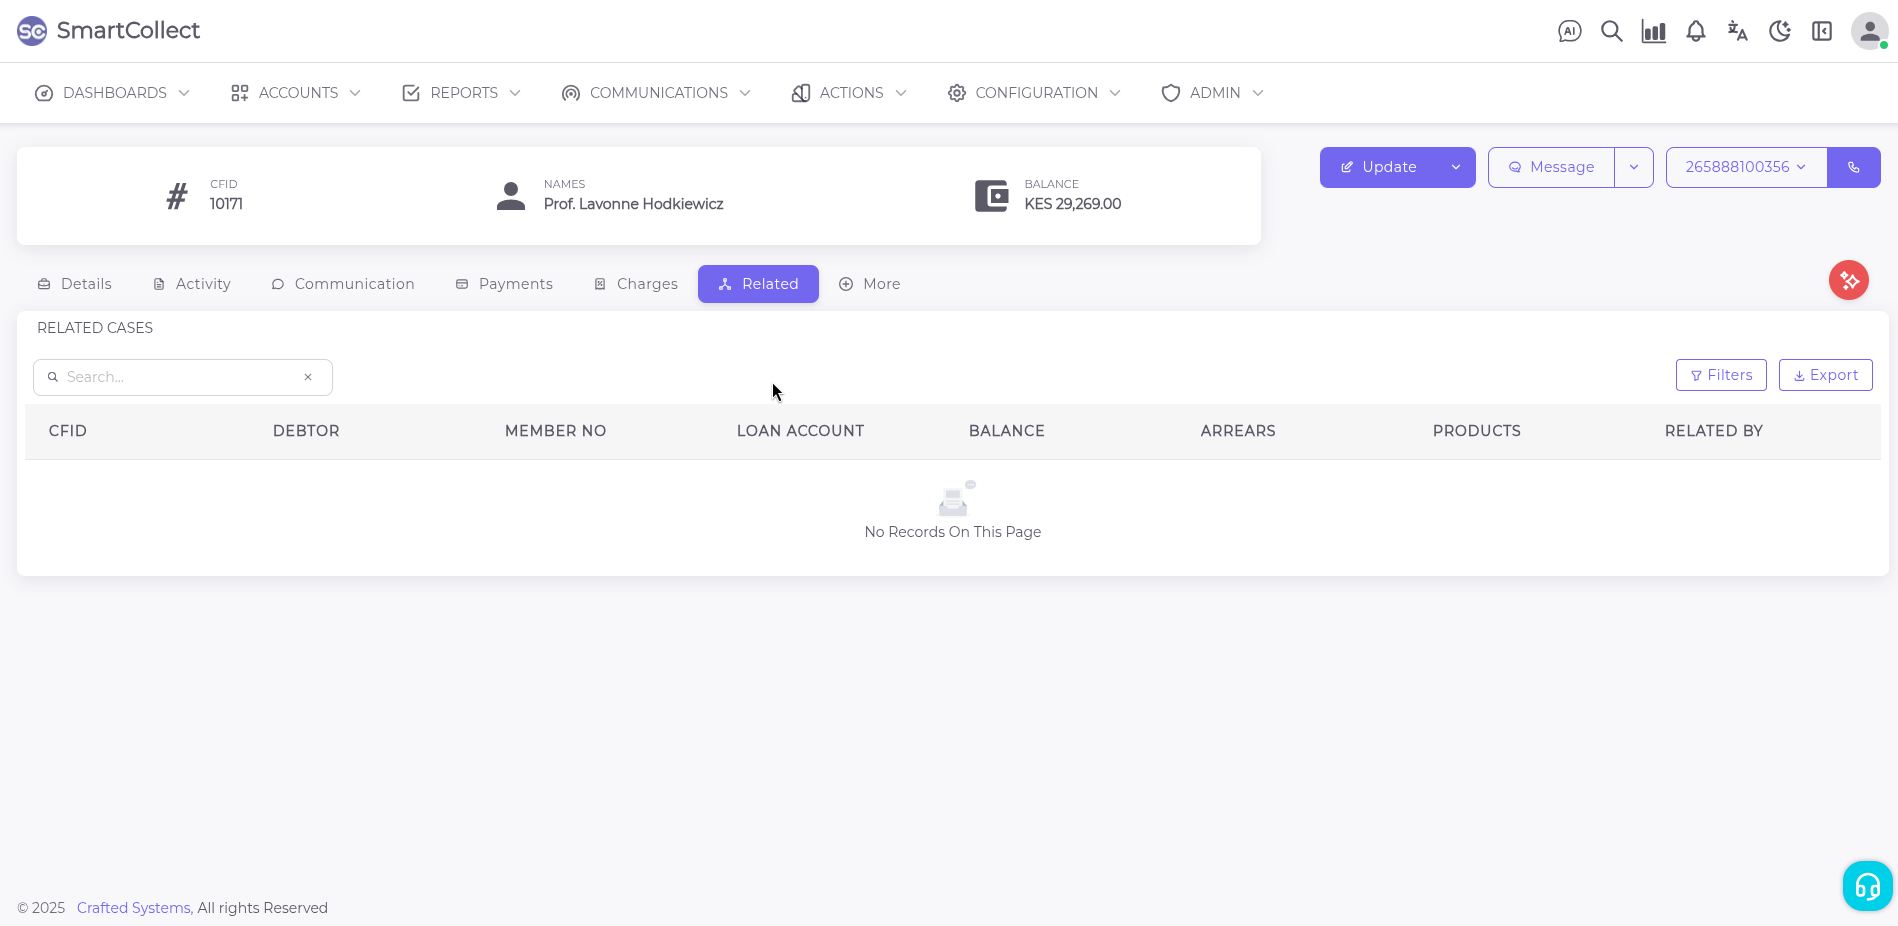Click the search magnifier in top bar
1898x926 pixels.
coord(1611,31)
